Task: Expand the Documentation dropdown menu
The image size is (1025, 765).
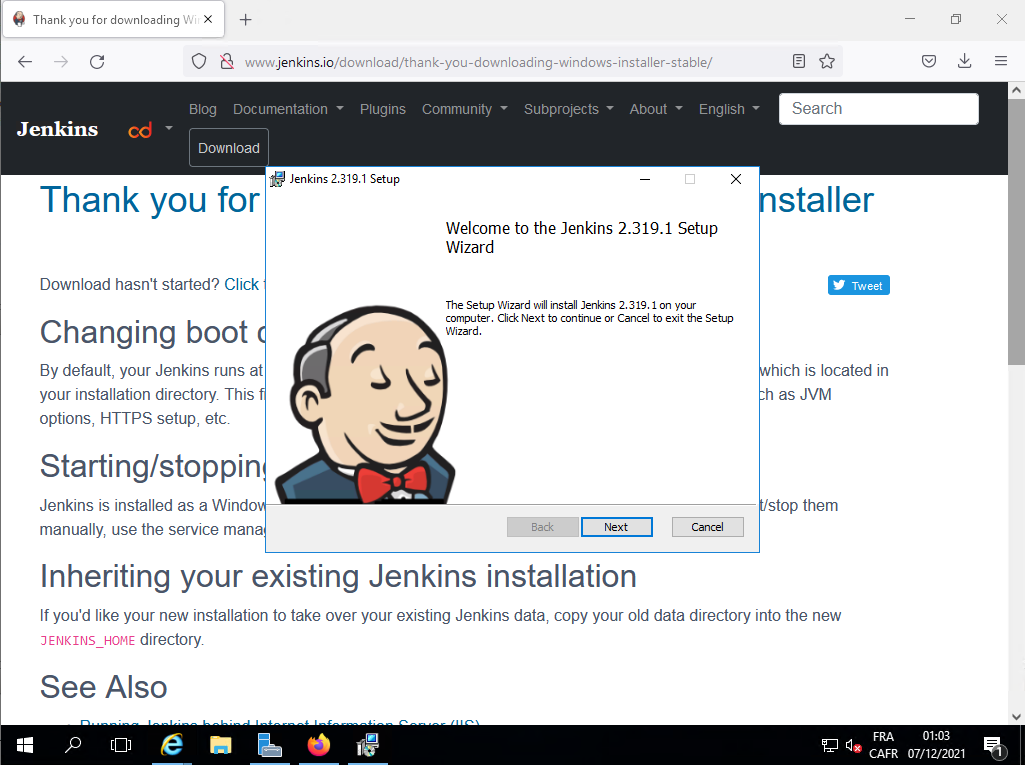Action: [288, 109]
